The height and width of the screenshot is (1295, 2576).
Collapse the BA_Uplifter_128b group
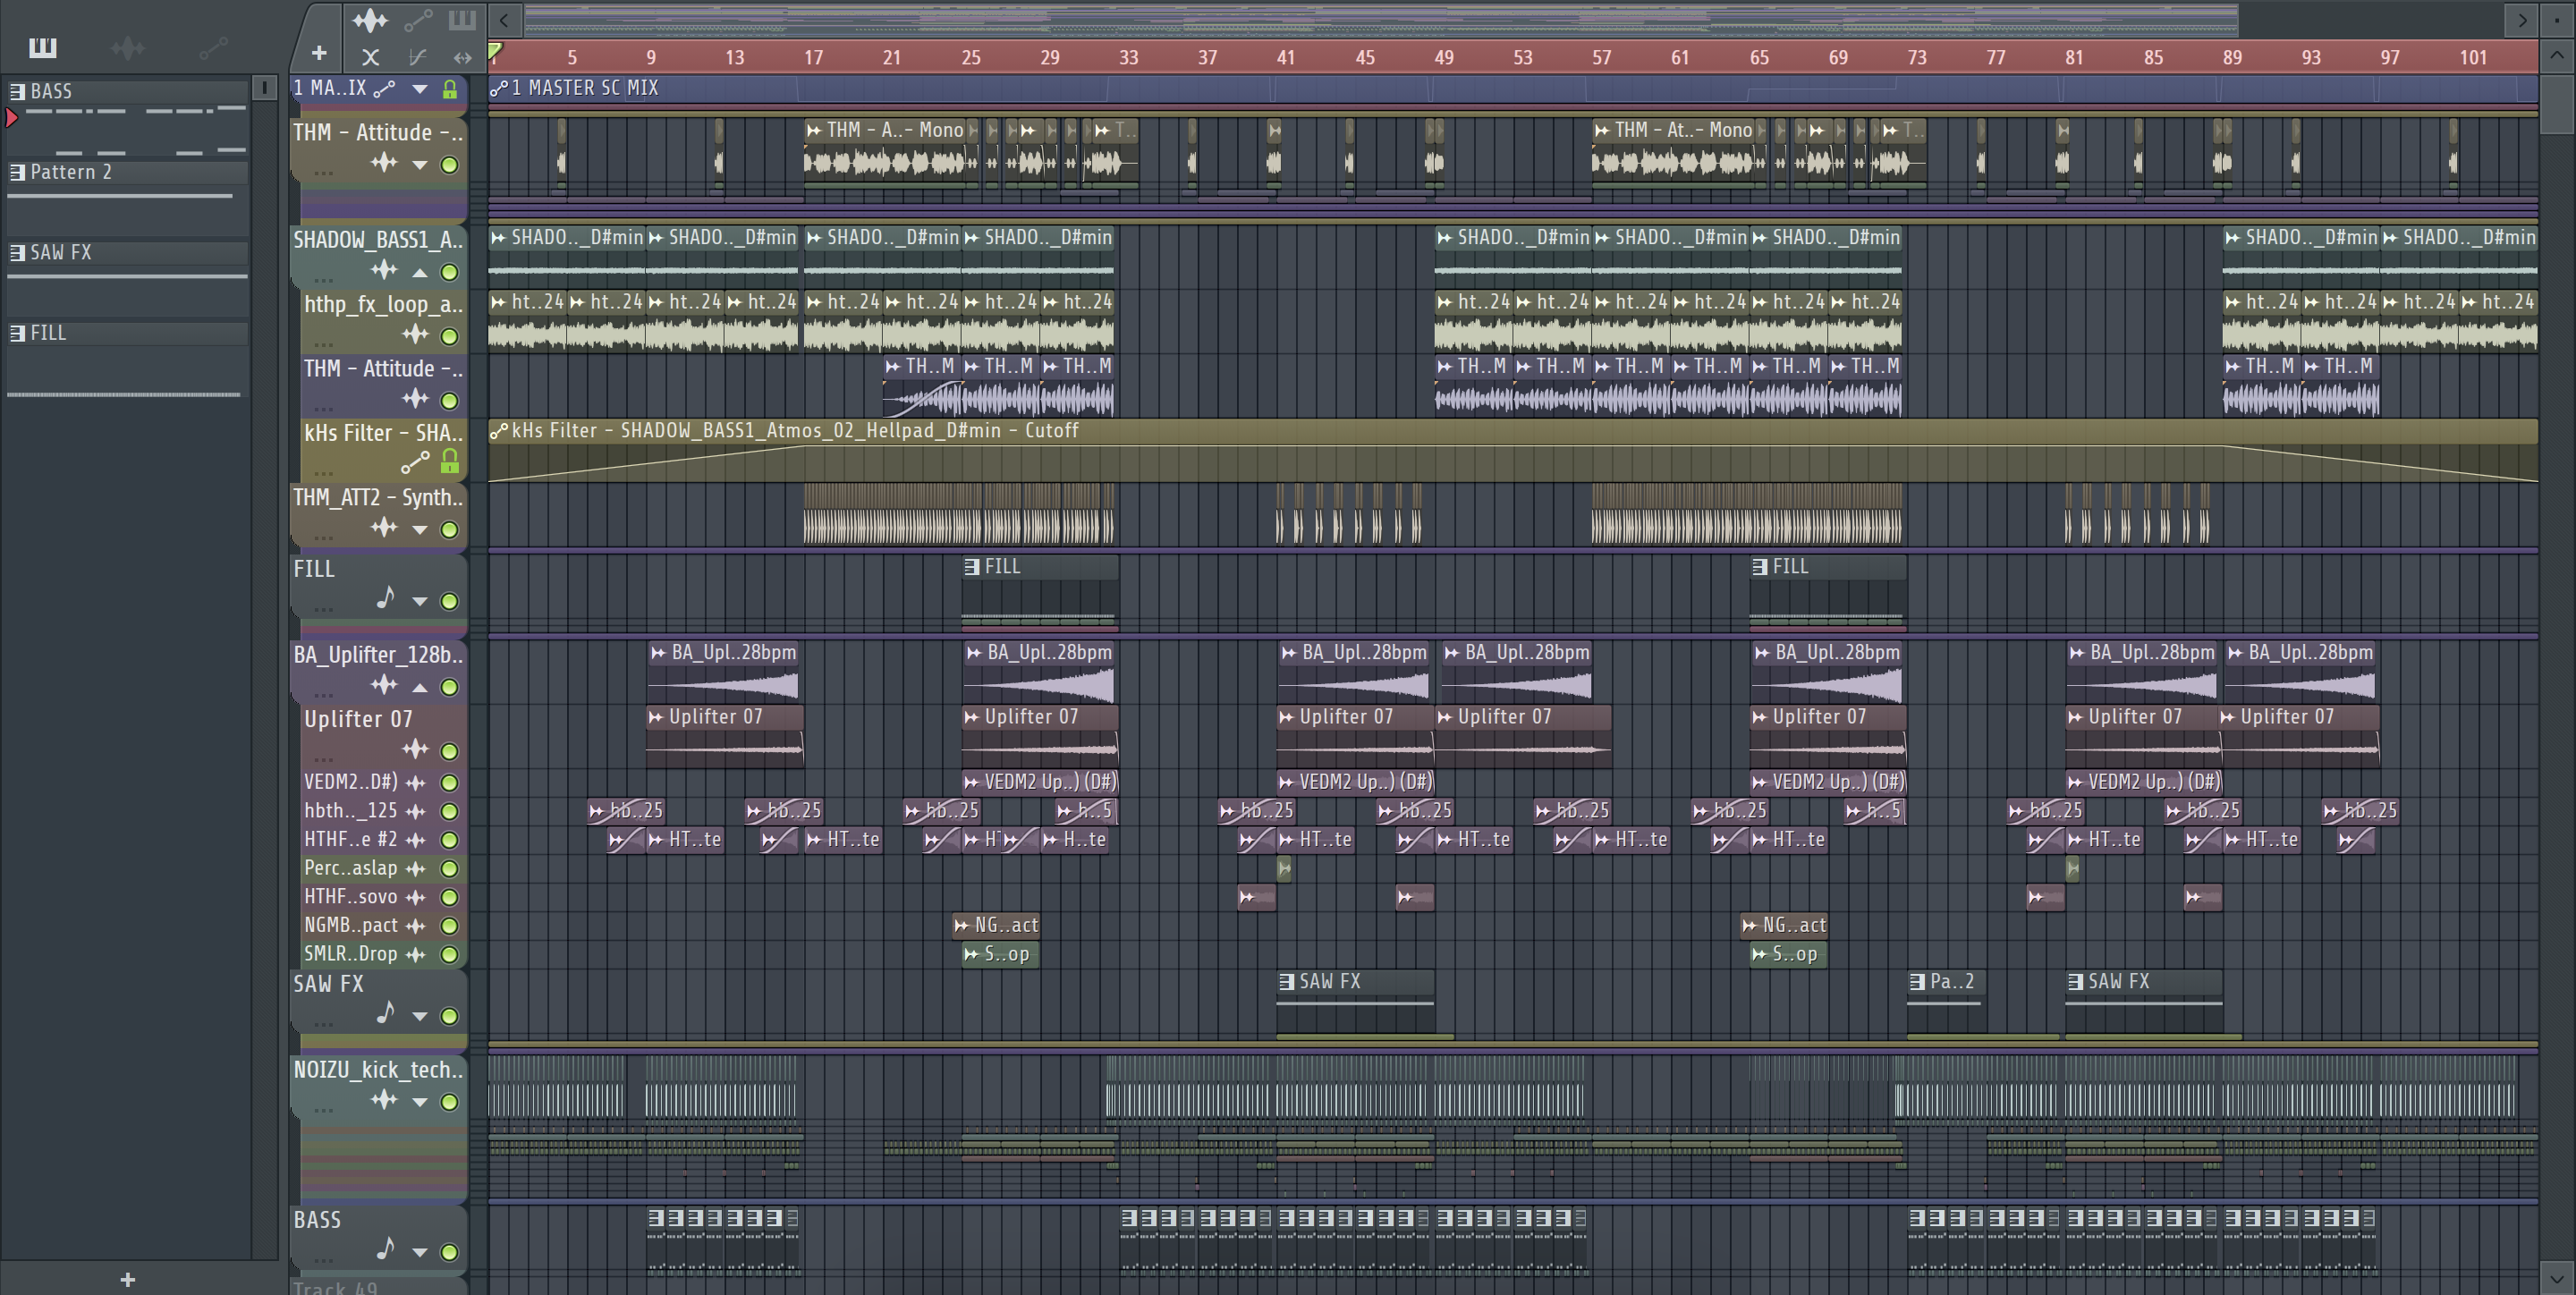click(x=420, y=687)
